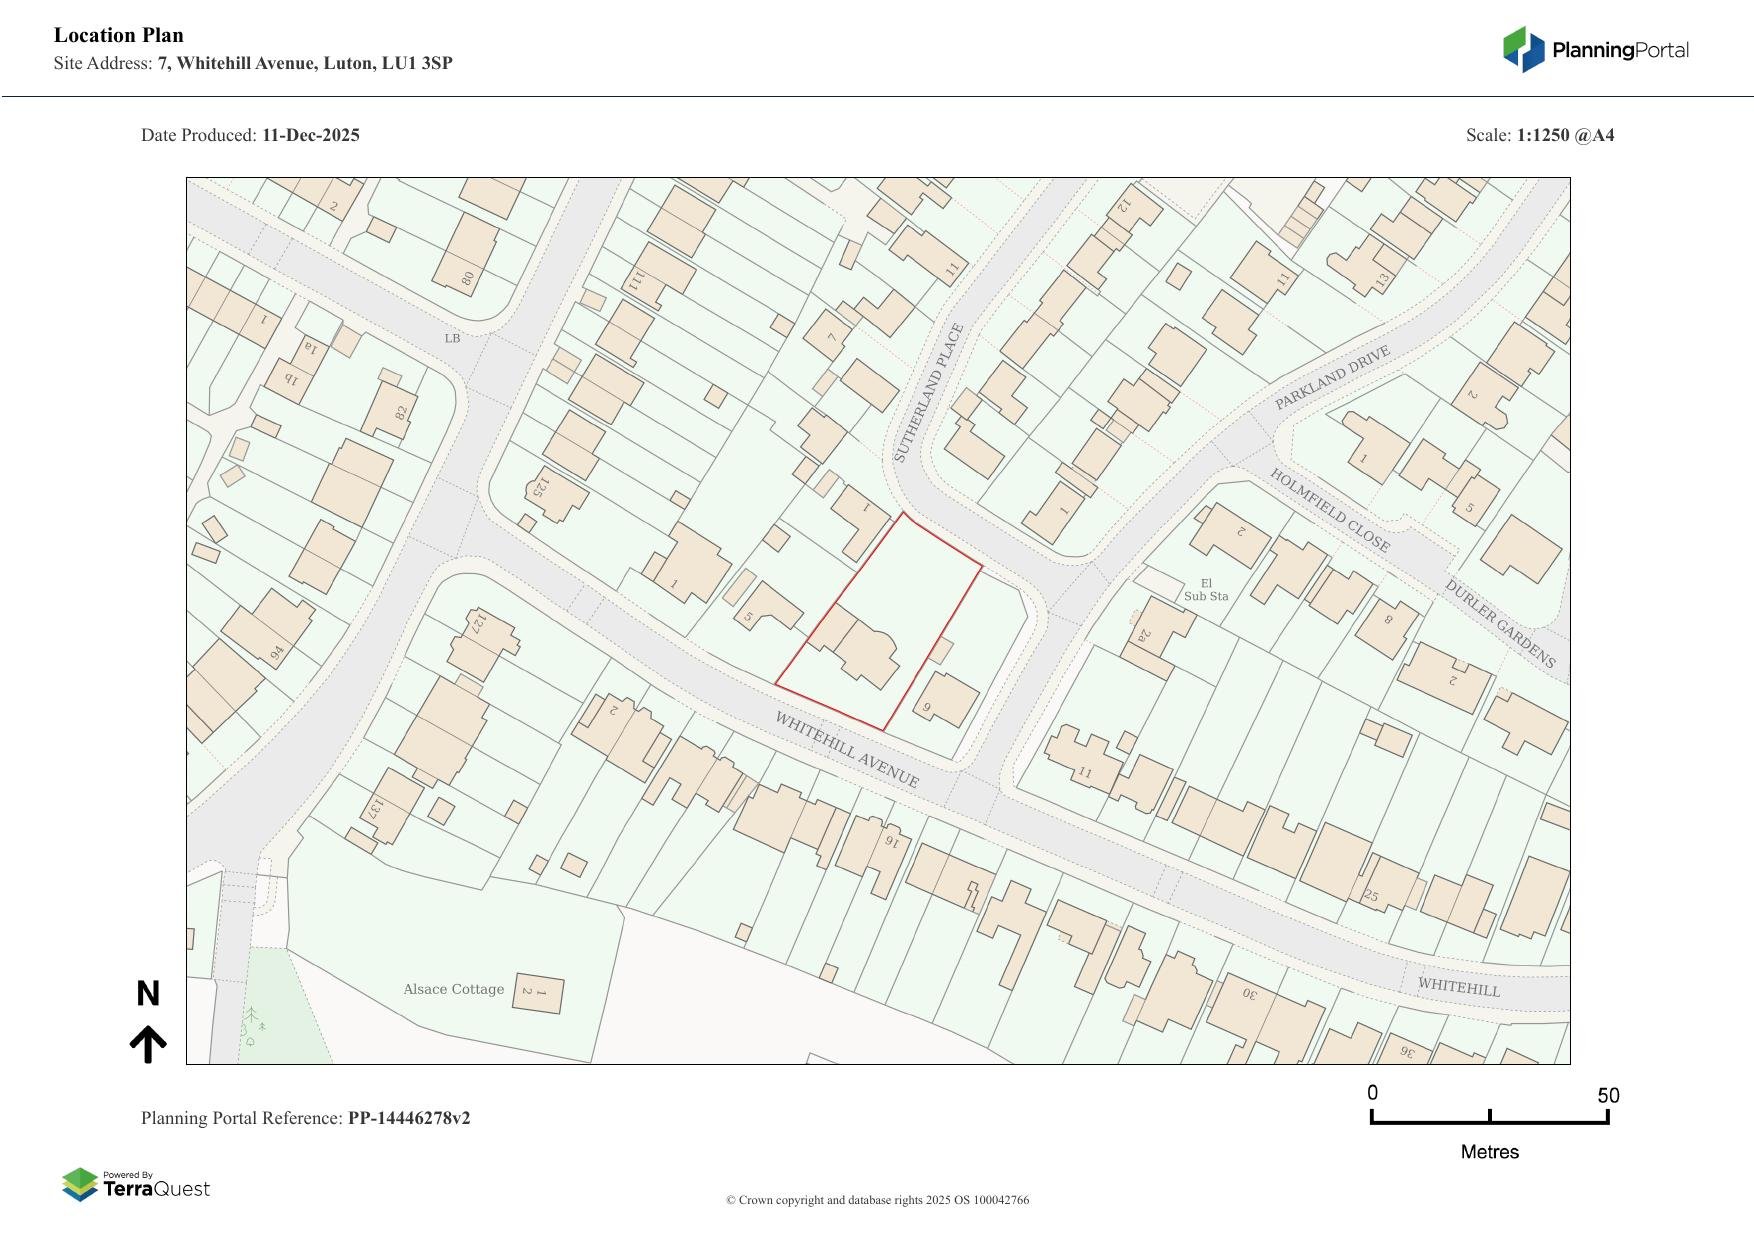
Task: Click the Alsace Cottage label
Action: (453, 989)
